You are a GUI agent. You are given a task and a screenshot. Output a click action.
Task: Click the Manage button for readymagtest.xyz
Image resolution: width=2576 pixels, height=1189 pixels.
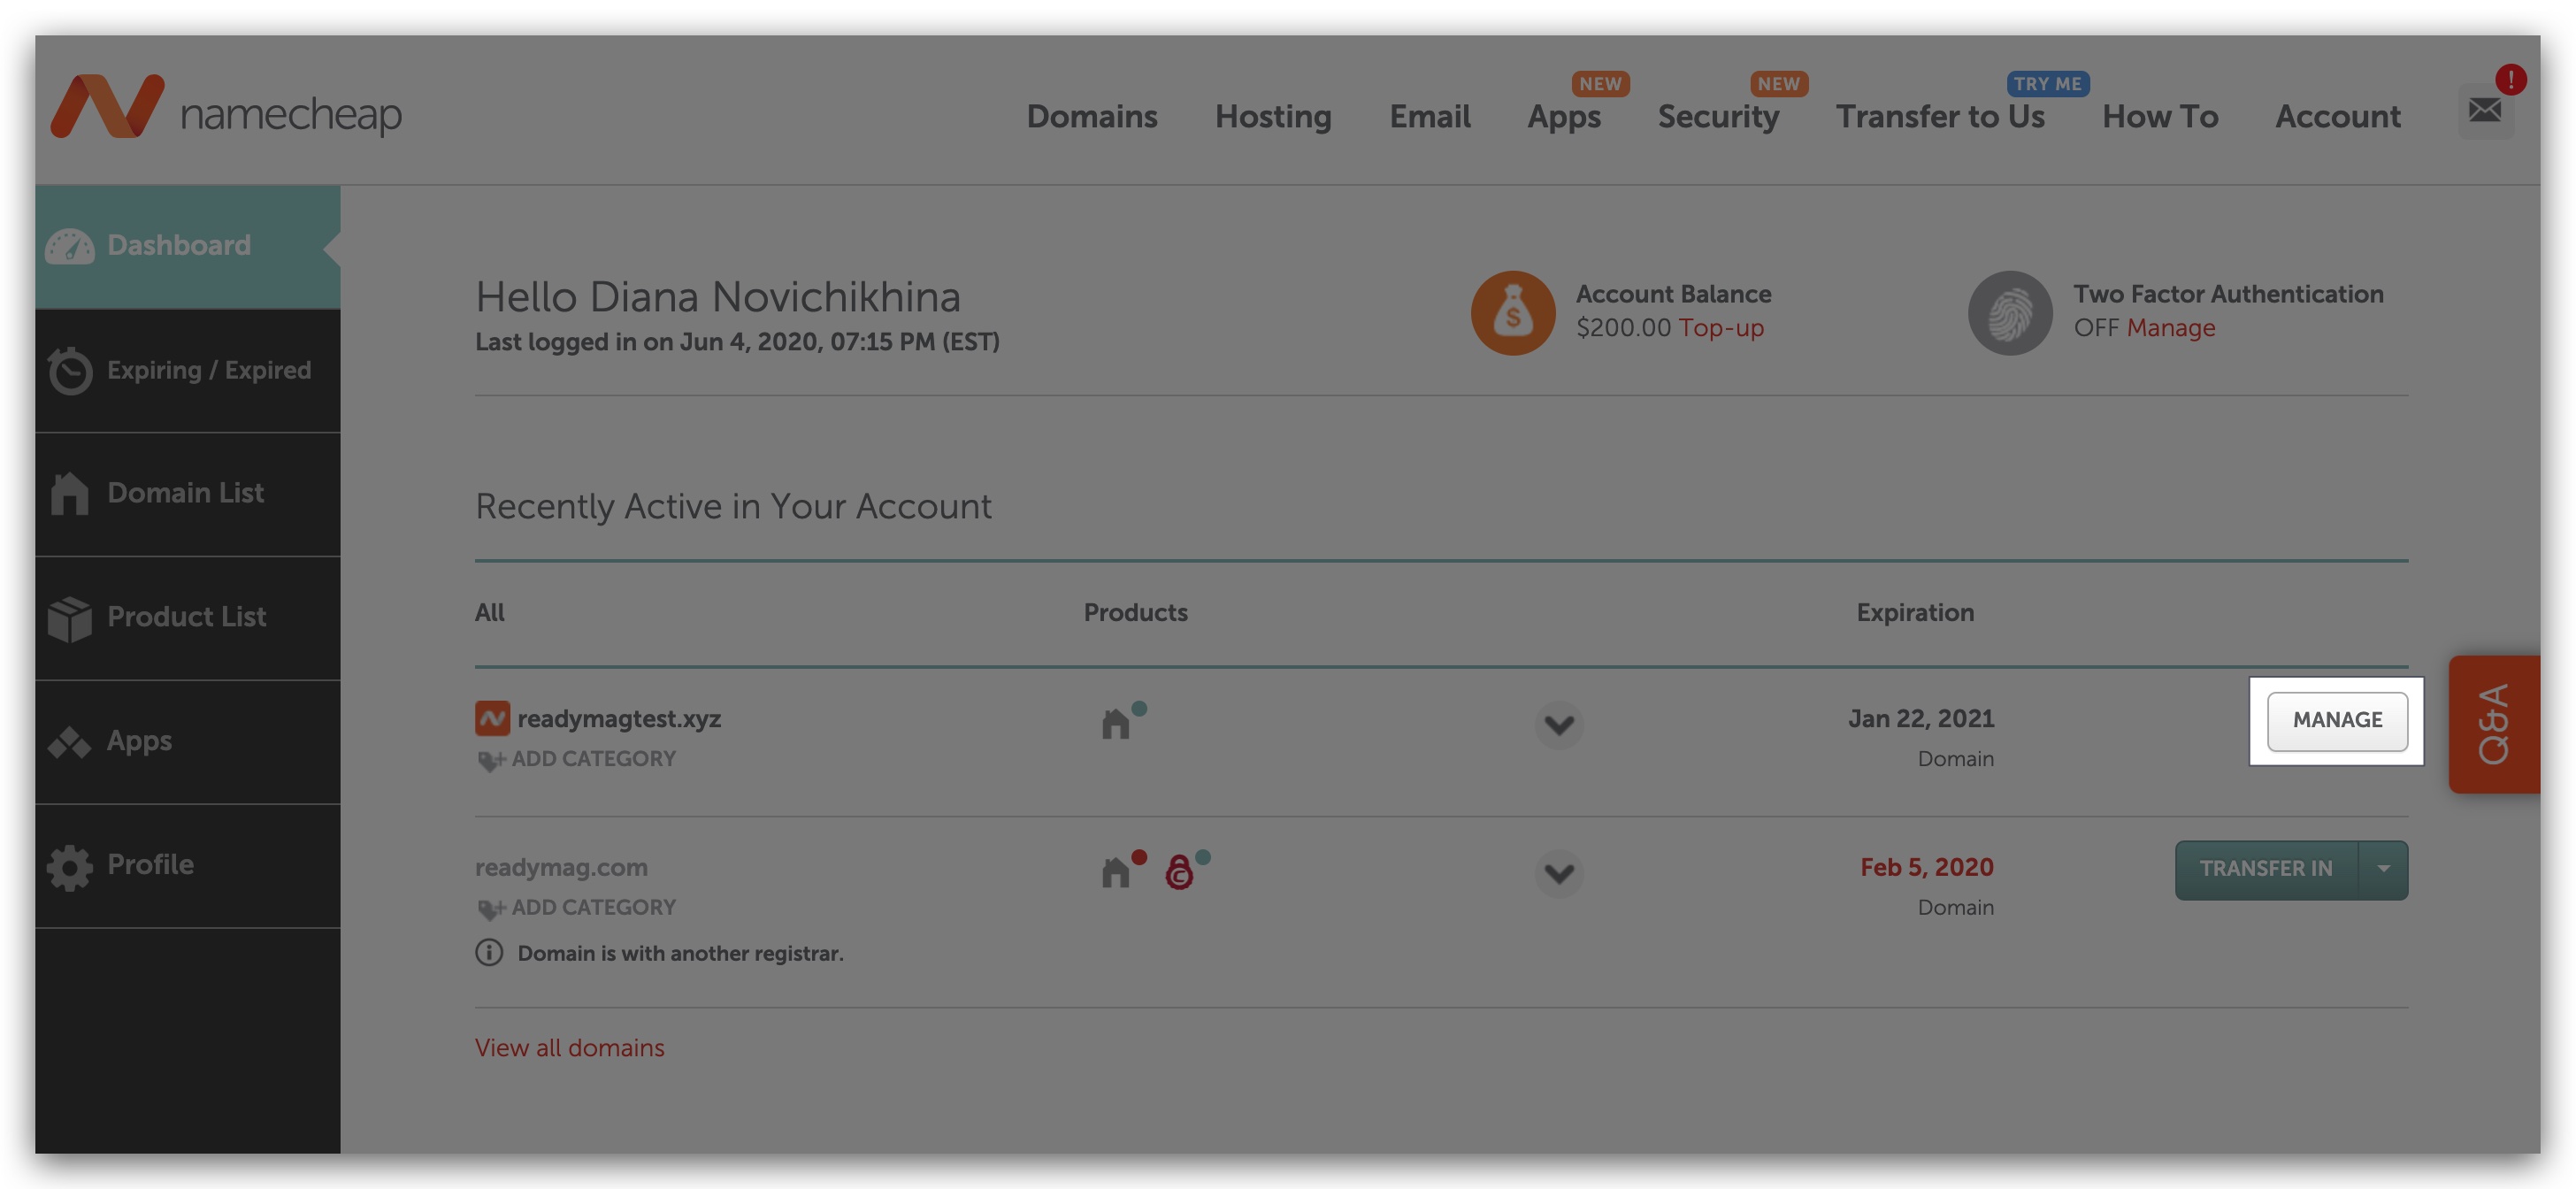click(2337, 720)
